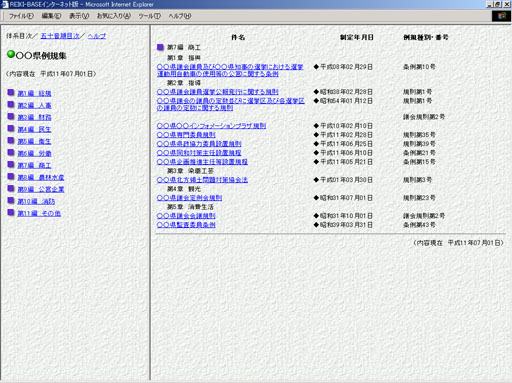Click the purple square icon beside 第3編 財務

pos(11,116)
